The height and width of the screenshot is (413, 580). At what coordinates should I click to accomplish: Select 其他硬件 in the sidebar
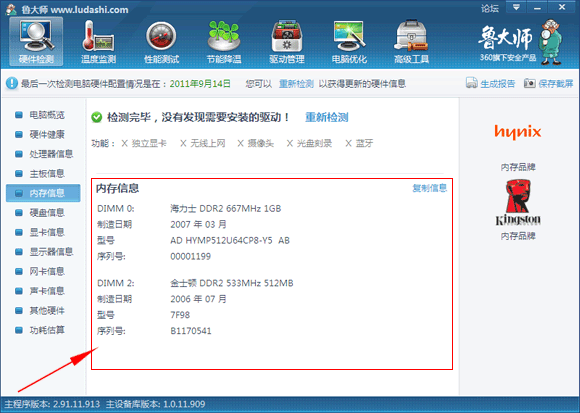[x=43, y=311]
